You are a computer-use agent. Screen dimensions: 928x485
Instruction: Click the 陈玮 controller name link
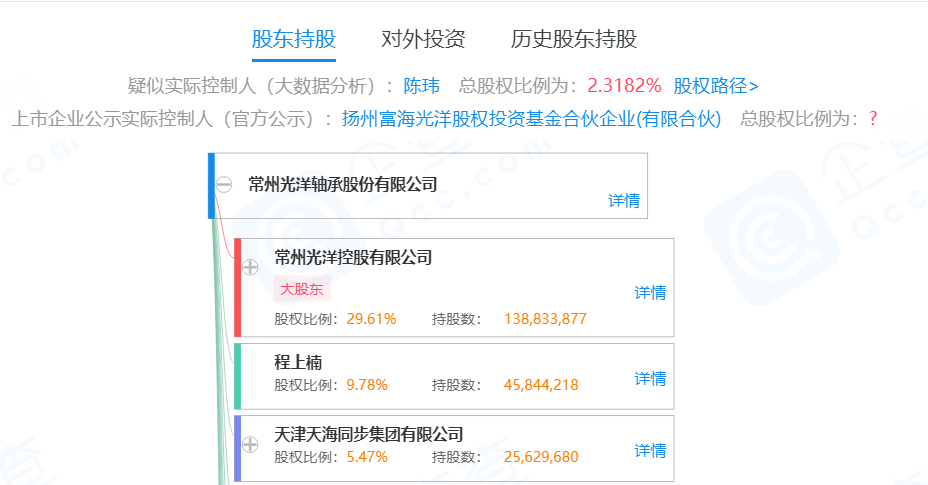pos(421,85)
